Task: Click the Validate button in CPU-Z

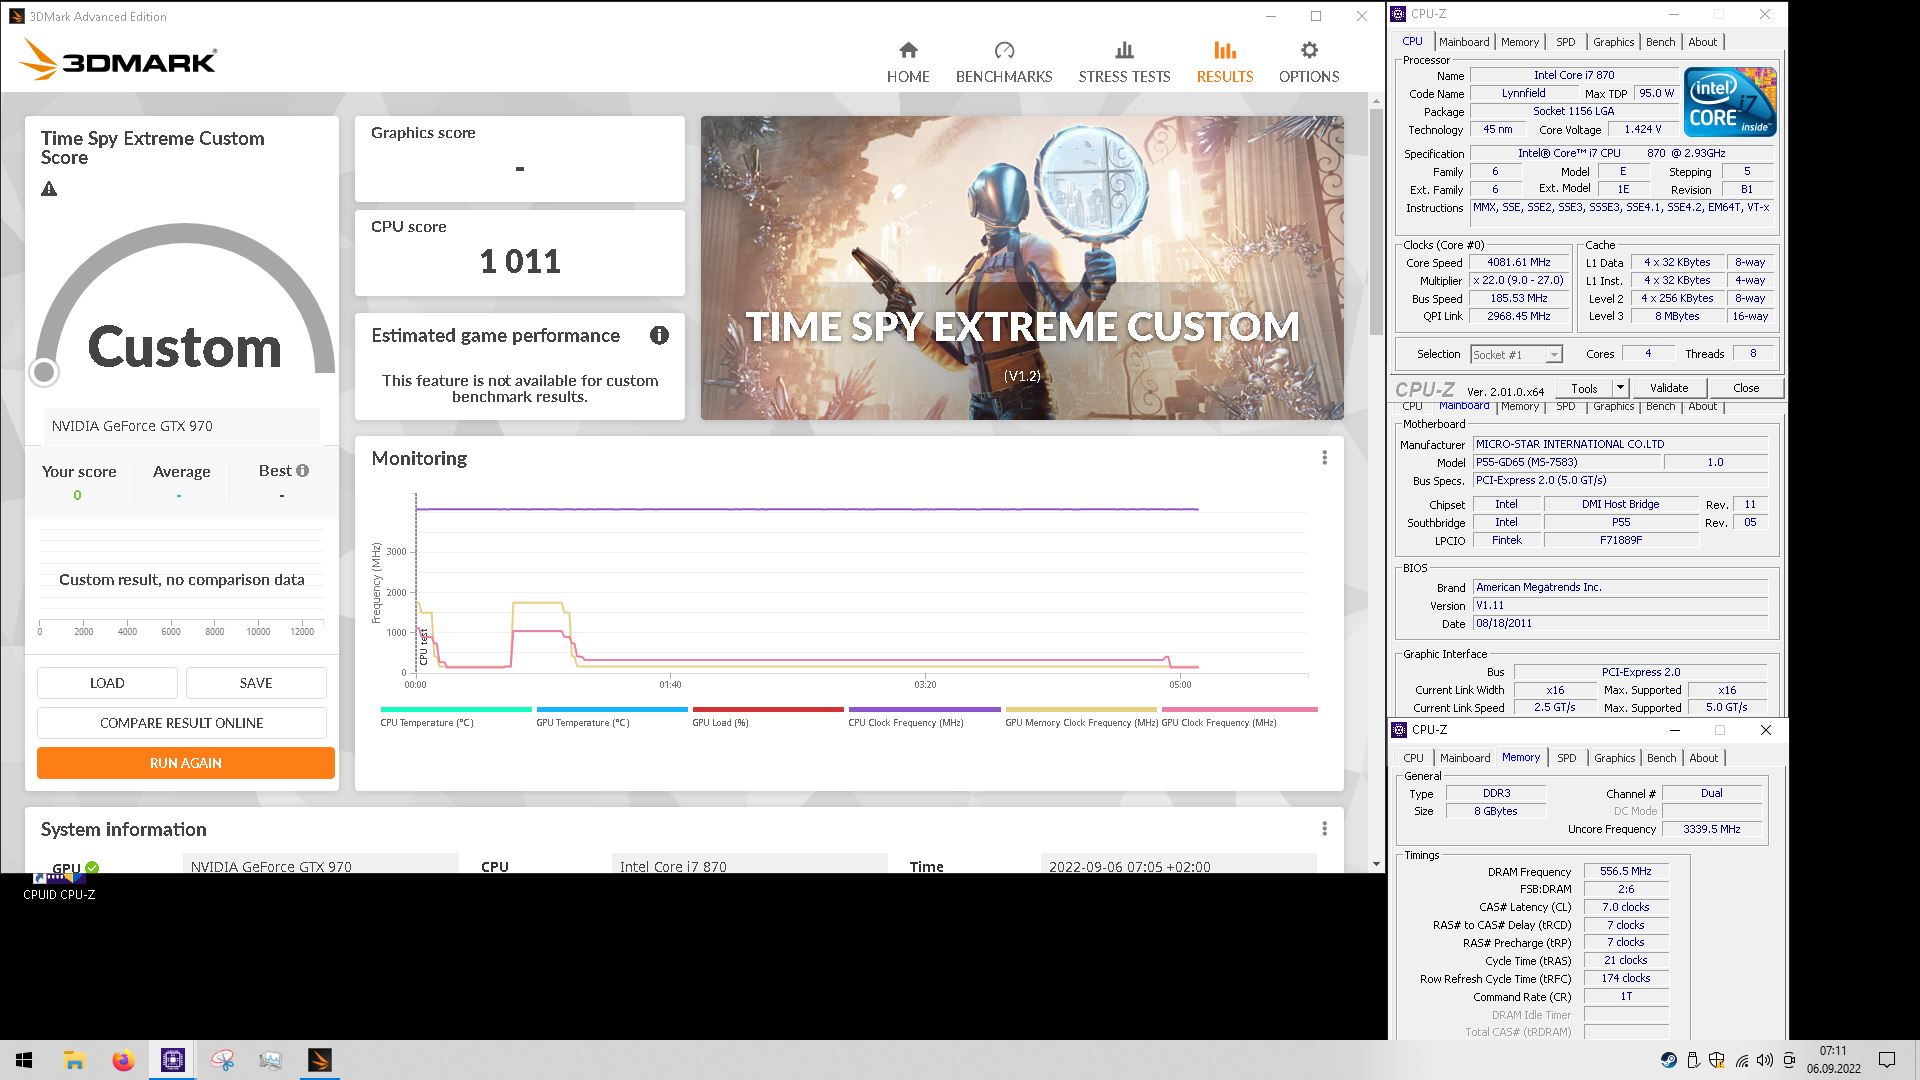Action: pos(1668,388)
